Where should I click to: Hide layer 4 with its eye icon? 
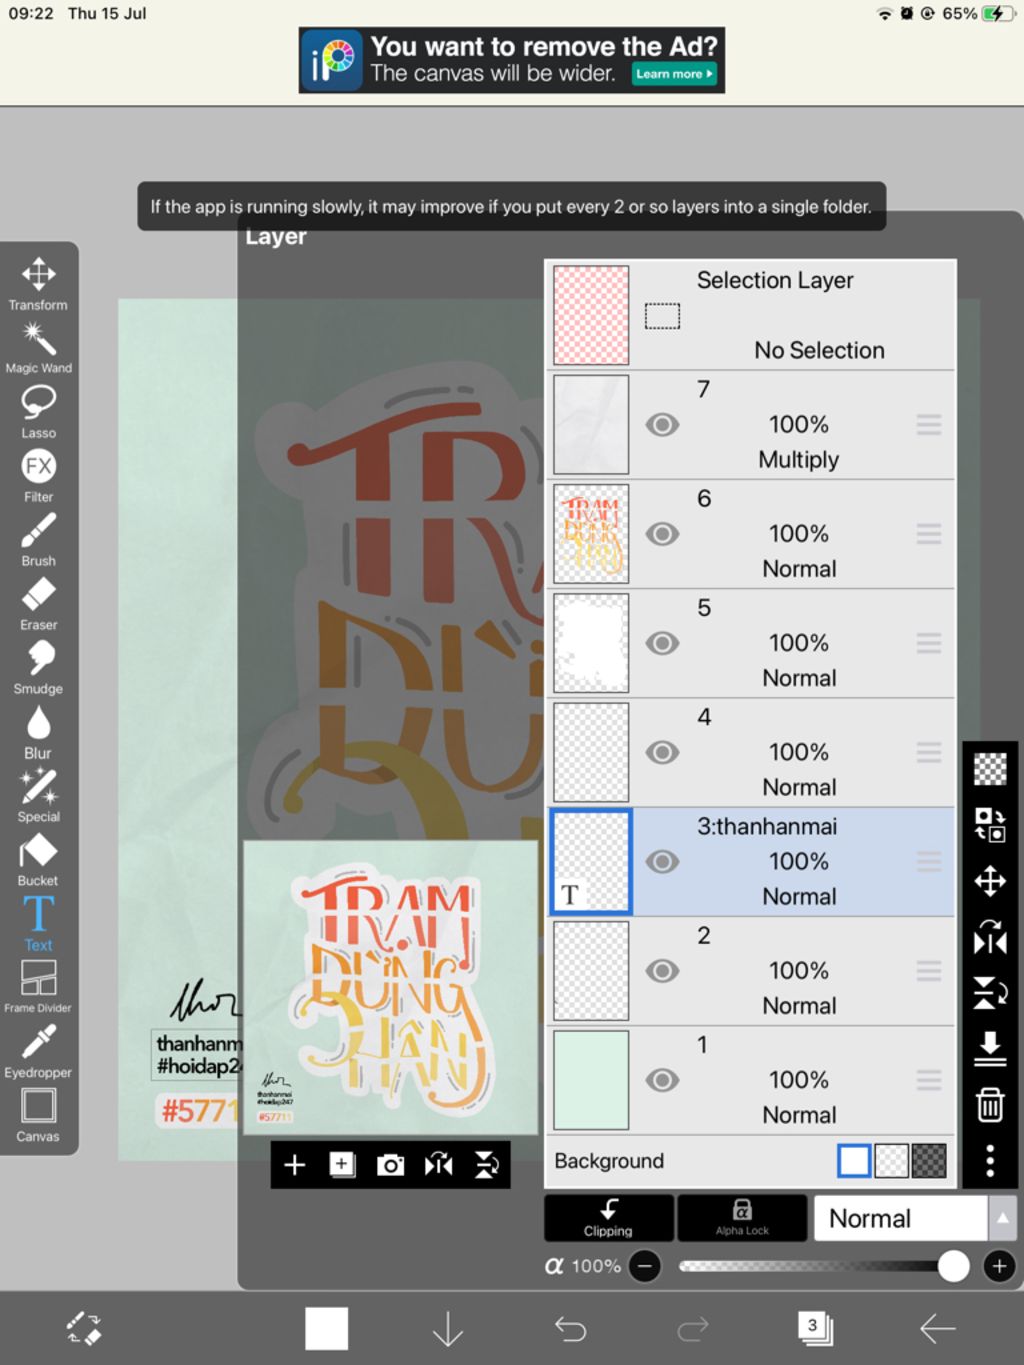pos(662,752)
